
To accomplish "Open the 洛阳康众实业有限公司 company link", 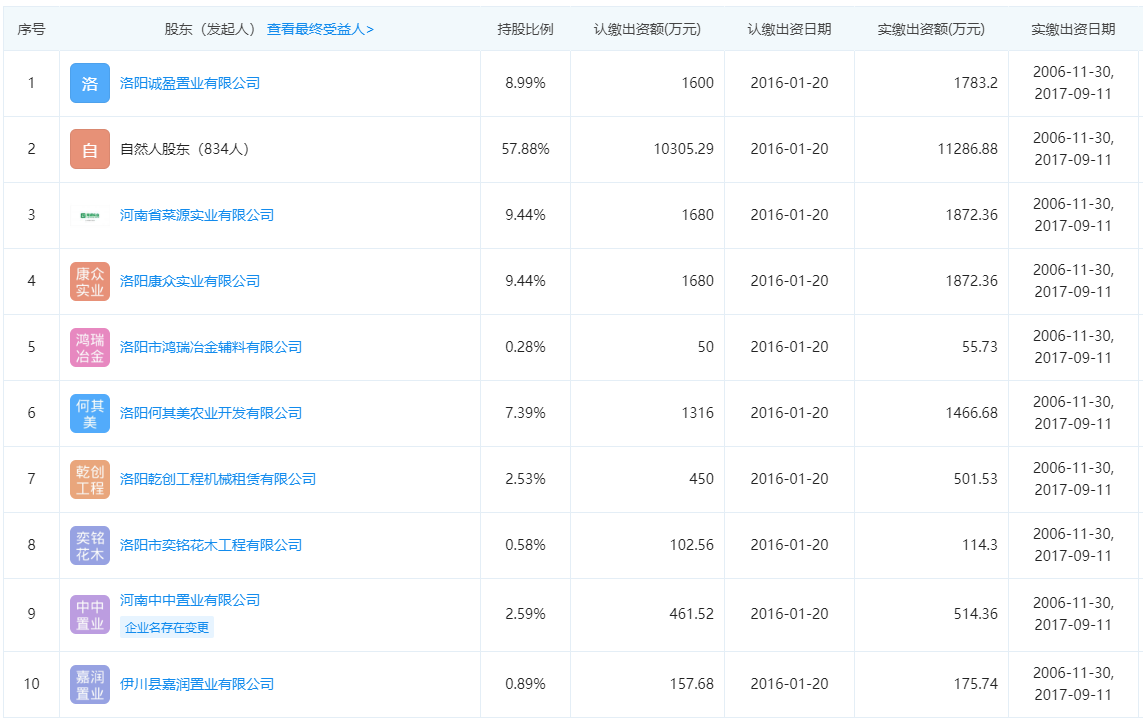I will pos(190,281).
